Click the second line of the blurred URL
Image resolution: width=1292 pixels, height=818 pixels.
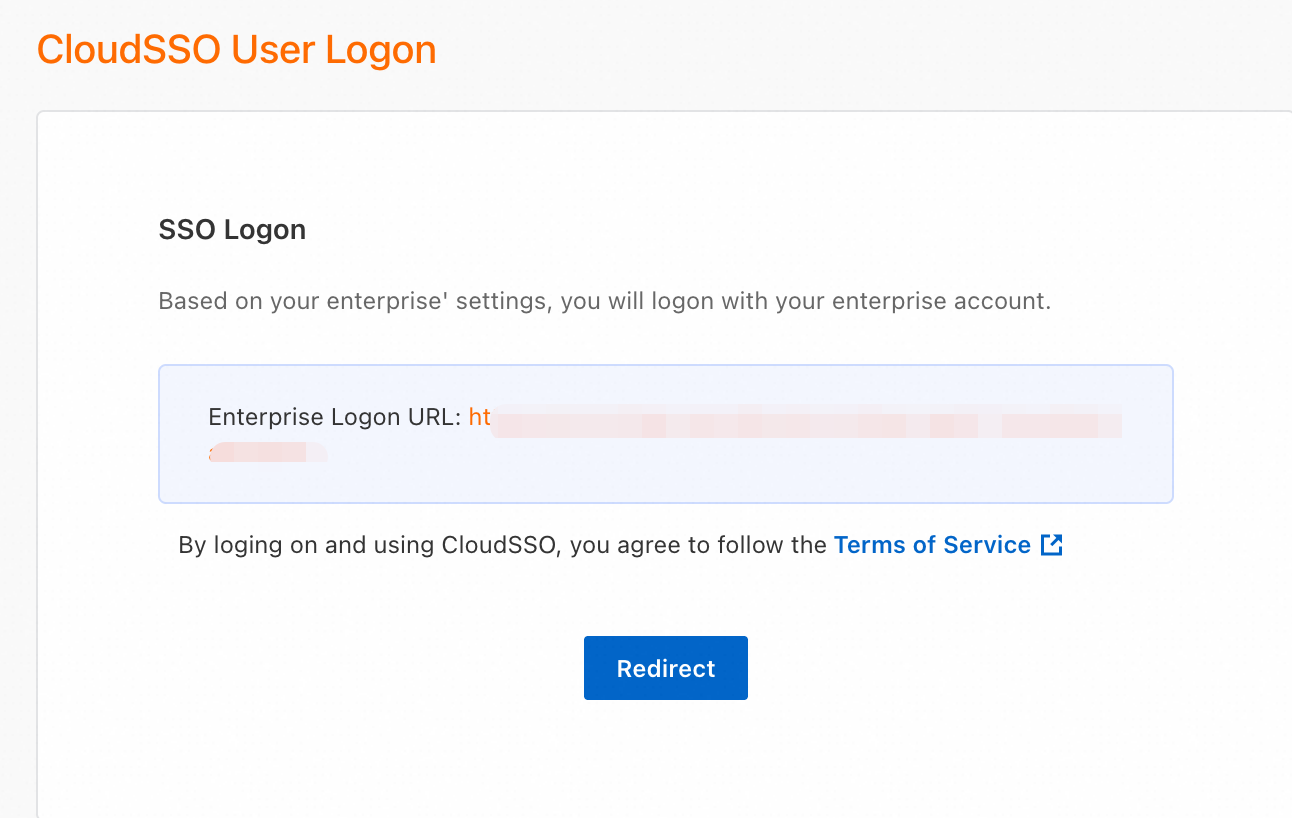click(x=268, y=452)
